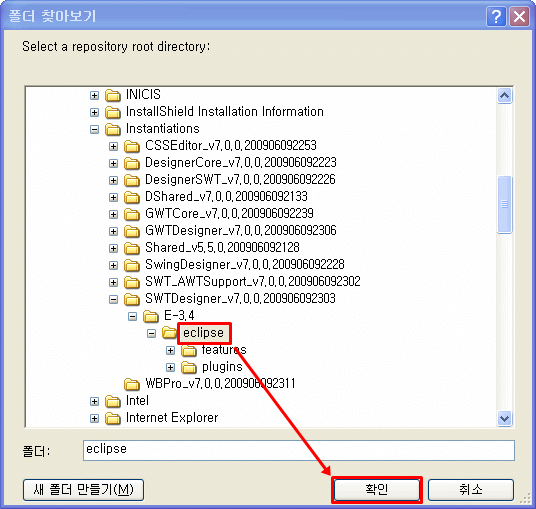536x509 pixels.
Task: Select the INICIS folder label
Action: (143, 95)
